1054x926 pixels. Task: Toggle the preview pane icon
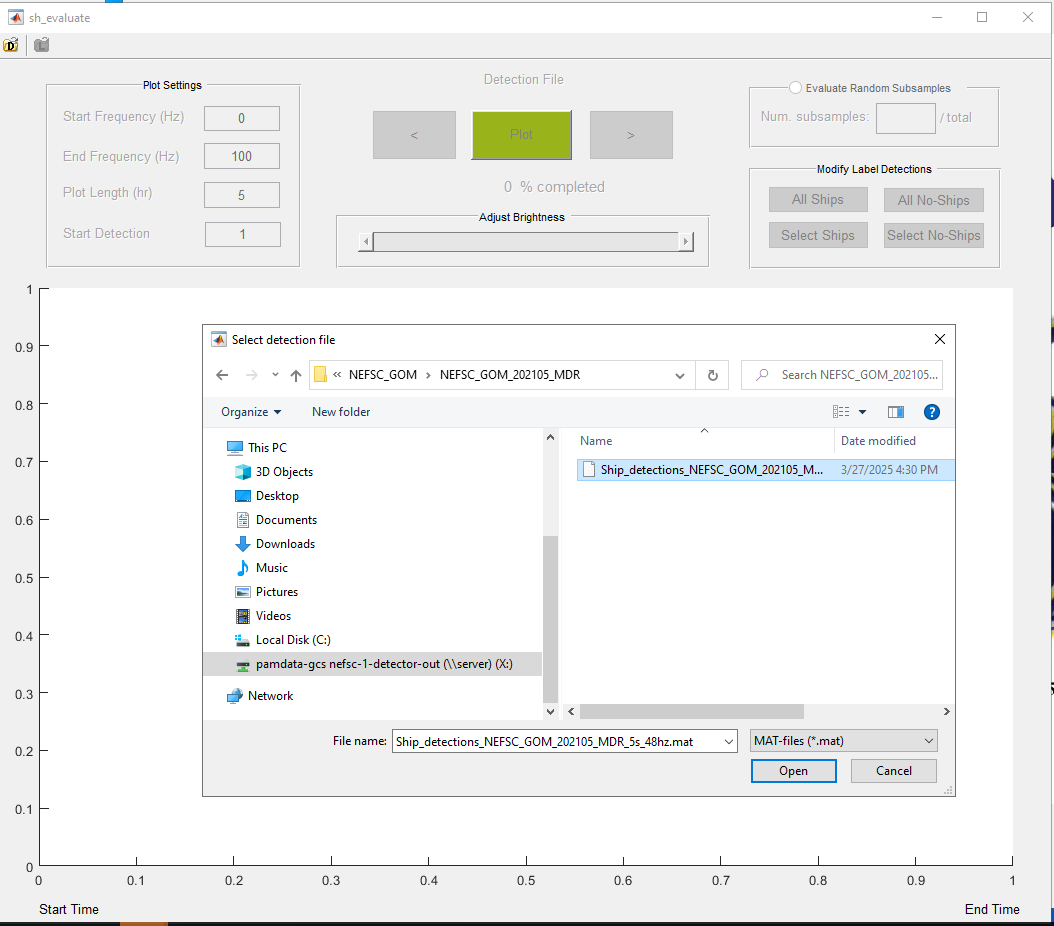point(895,412)
